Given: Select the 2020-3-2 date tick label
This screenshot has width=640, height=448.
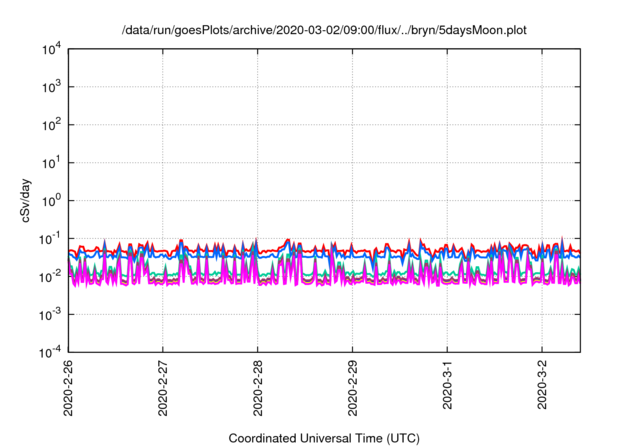Looking at the screenshot, I should (542, 385).
